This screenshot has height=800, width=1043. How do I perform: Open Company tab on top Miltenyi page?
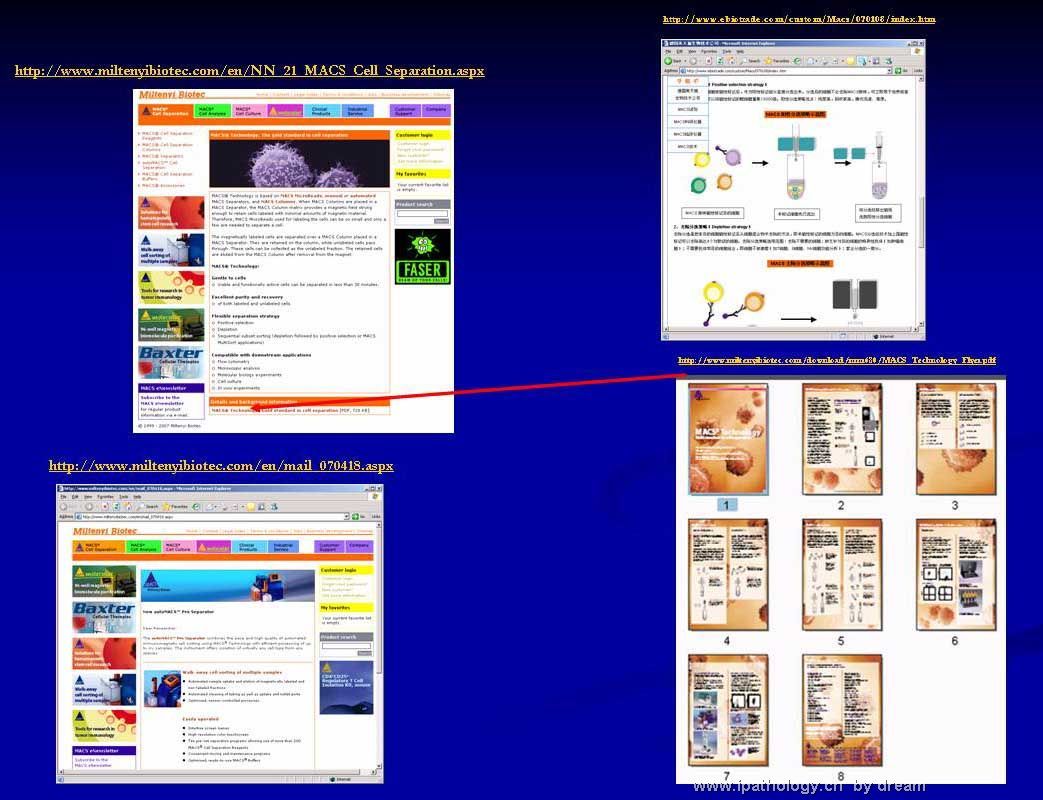tap(436, 111)
